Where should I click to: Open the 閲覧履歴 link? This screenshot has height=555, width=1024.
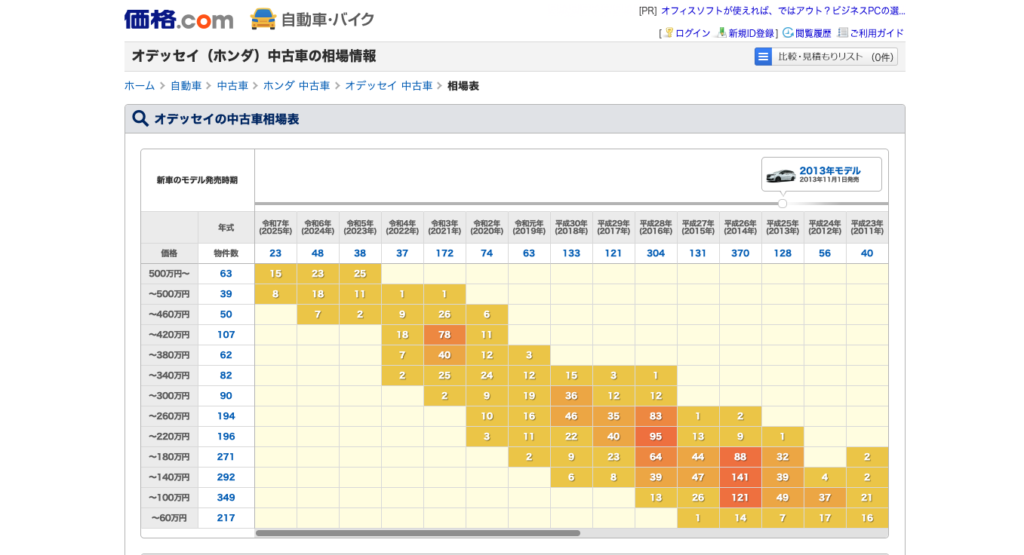[813, 33]
